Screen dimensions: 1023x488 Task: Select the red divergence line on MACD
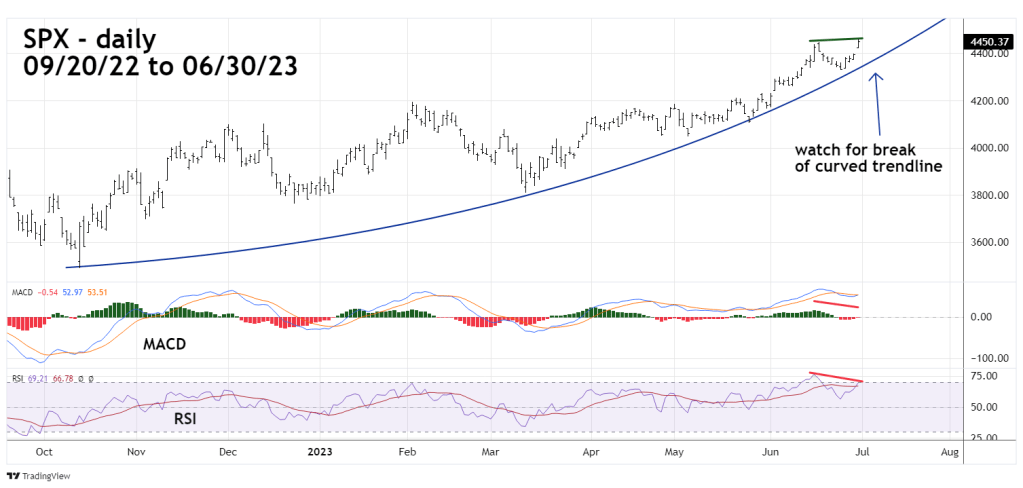pos(835,303)
